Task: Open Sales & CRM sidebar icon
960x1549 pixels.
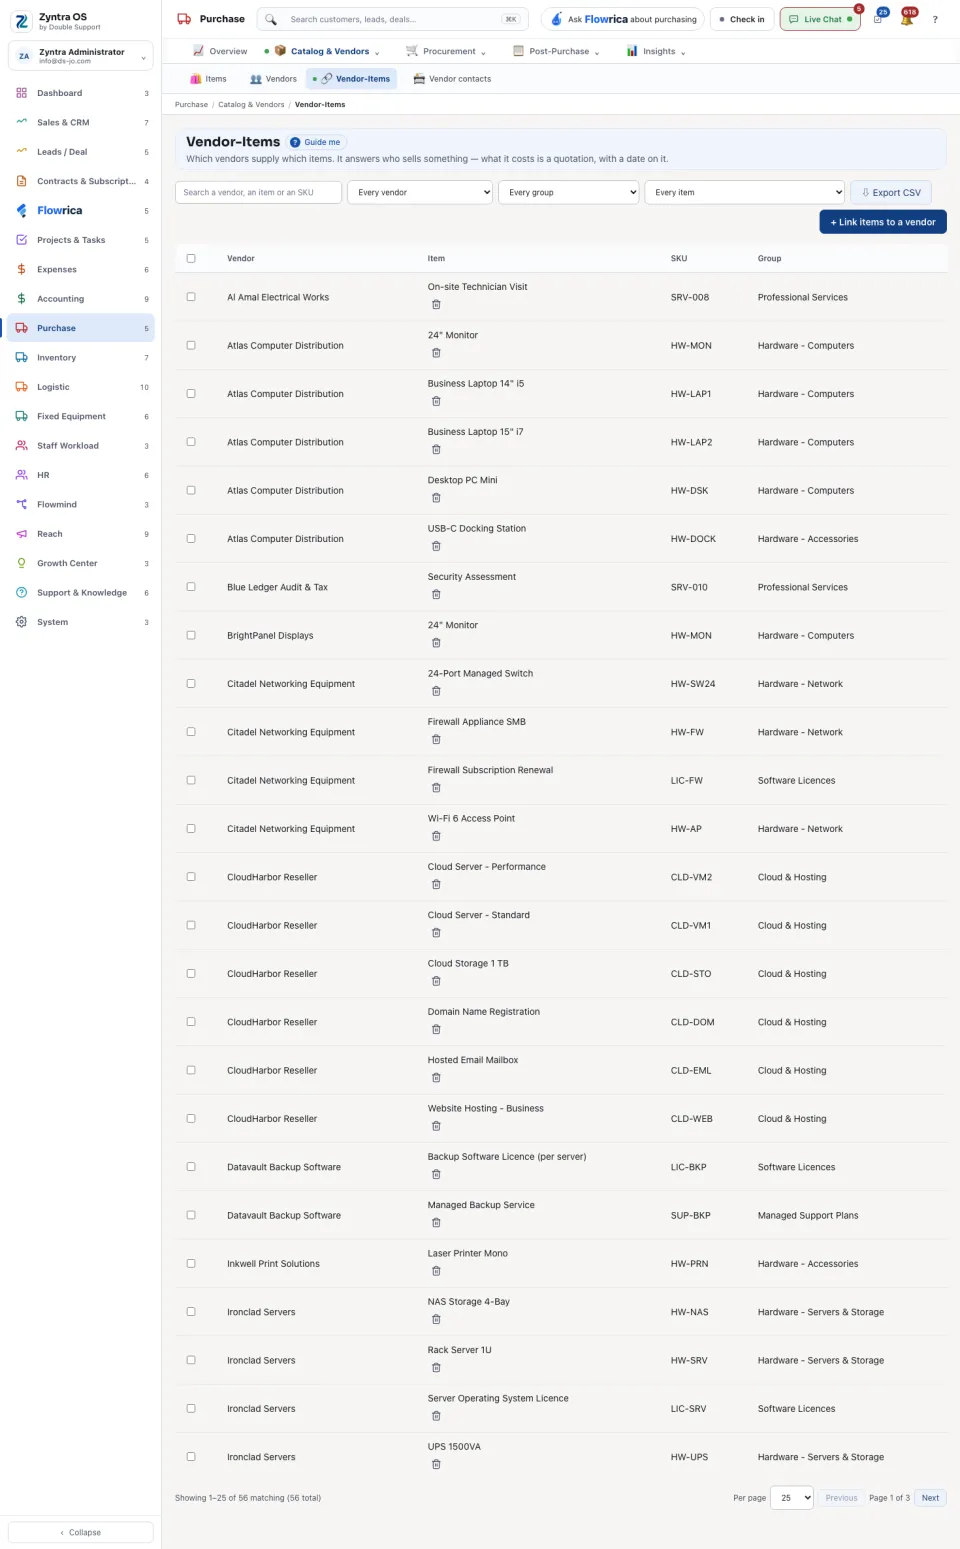Action: click(x=22, y=122)
